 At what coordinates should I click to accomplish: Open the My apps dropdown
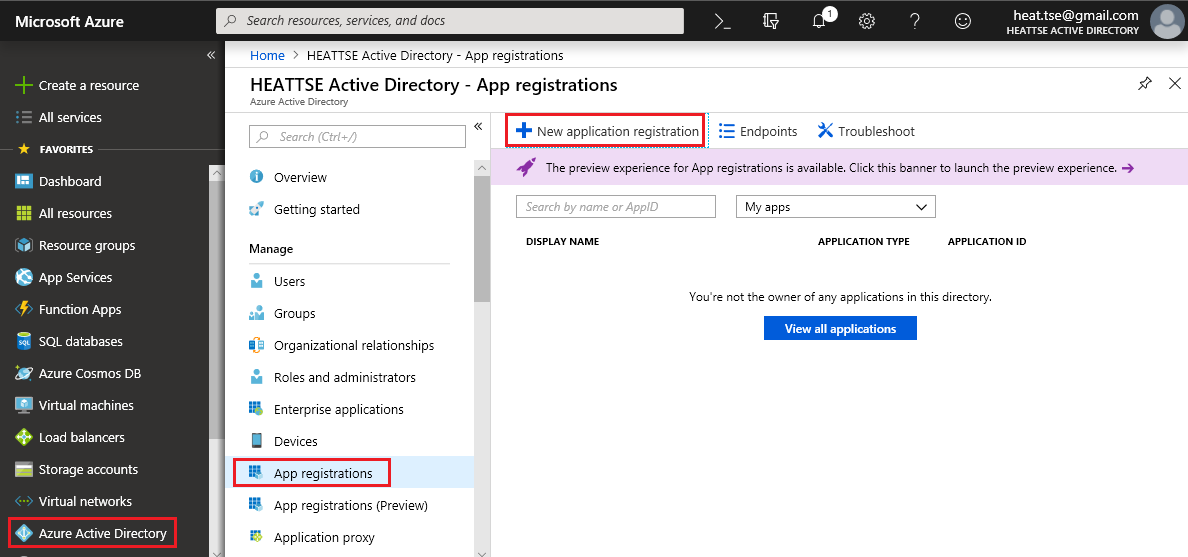click(x=835, y=207)
